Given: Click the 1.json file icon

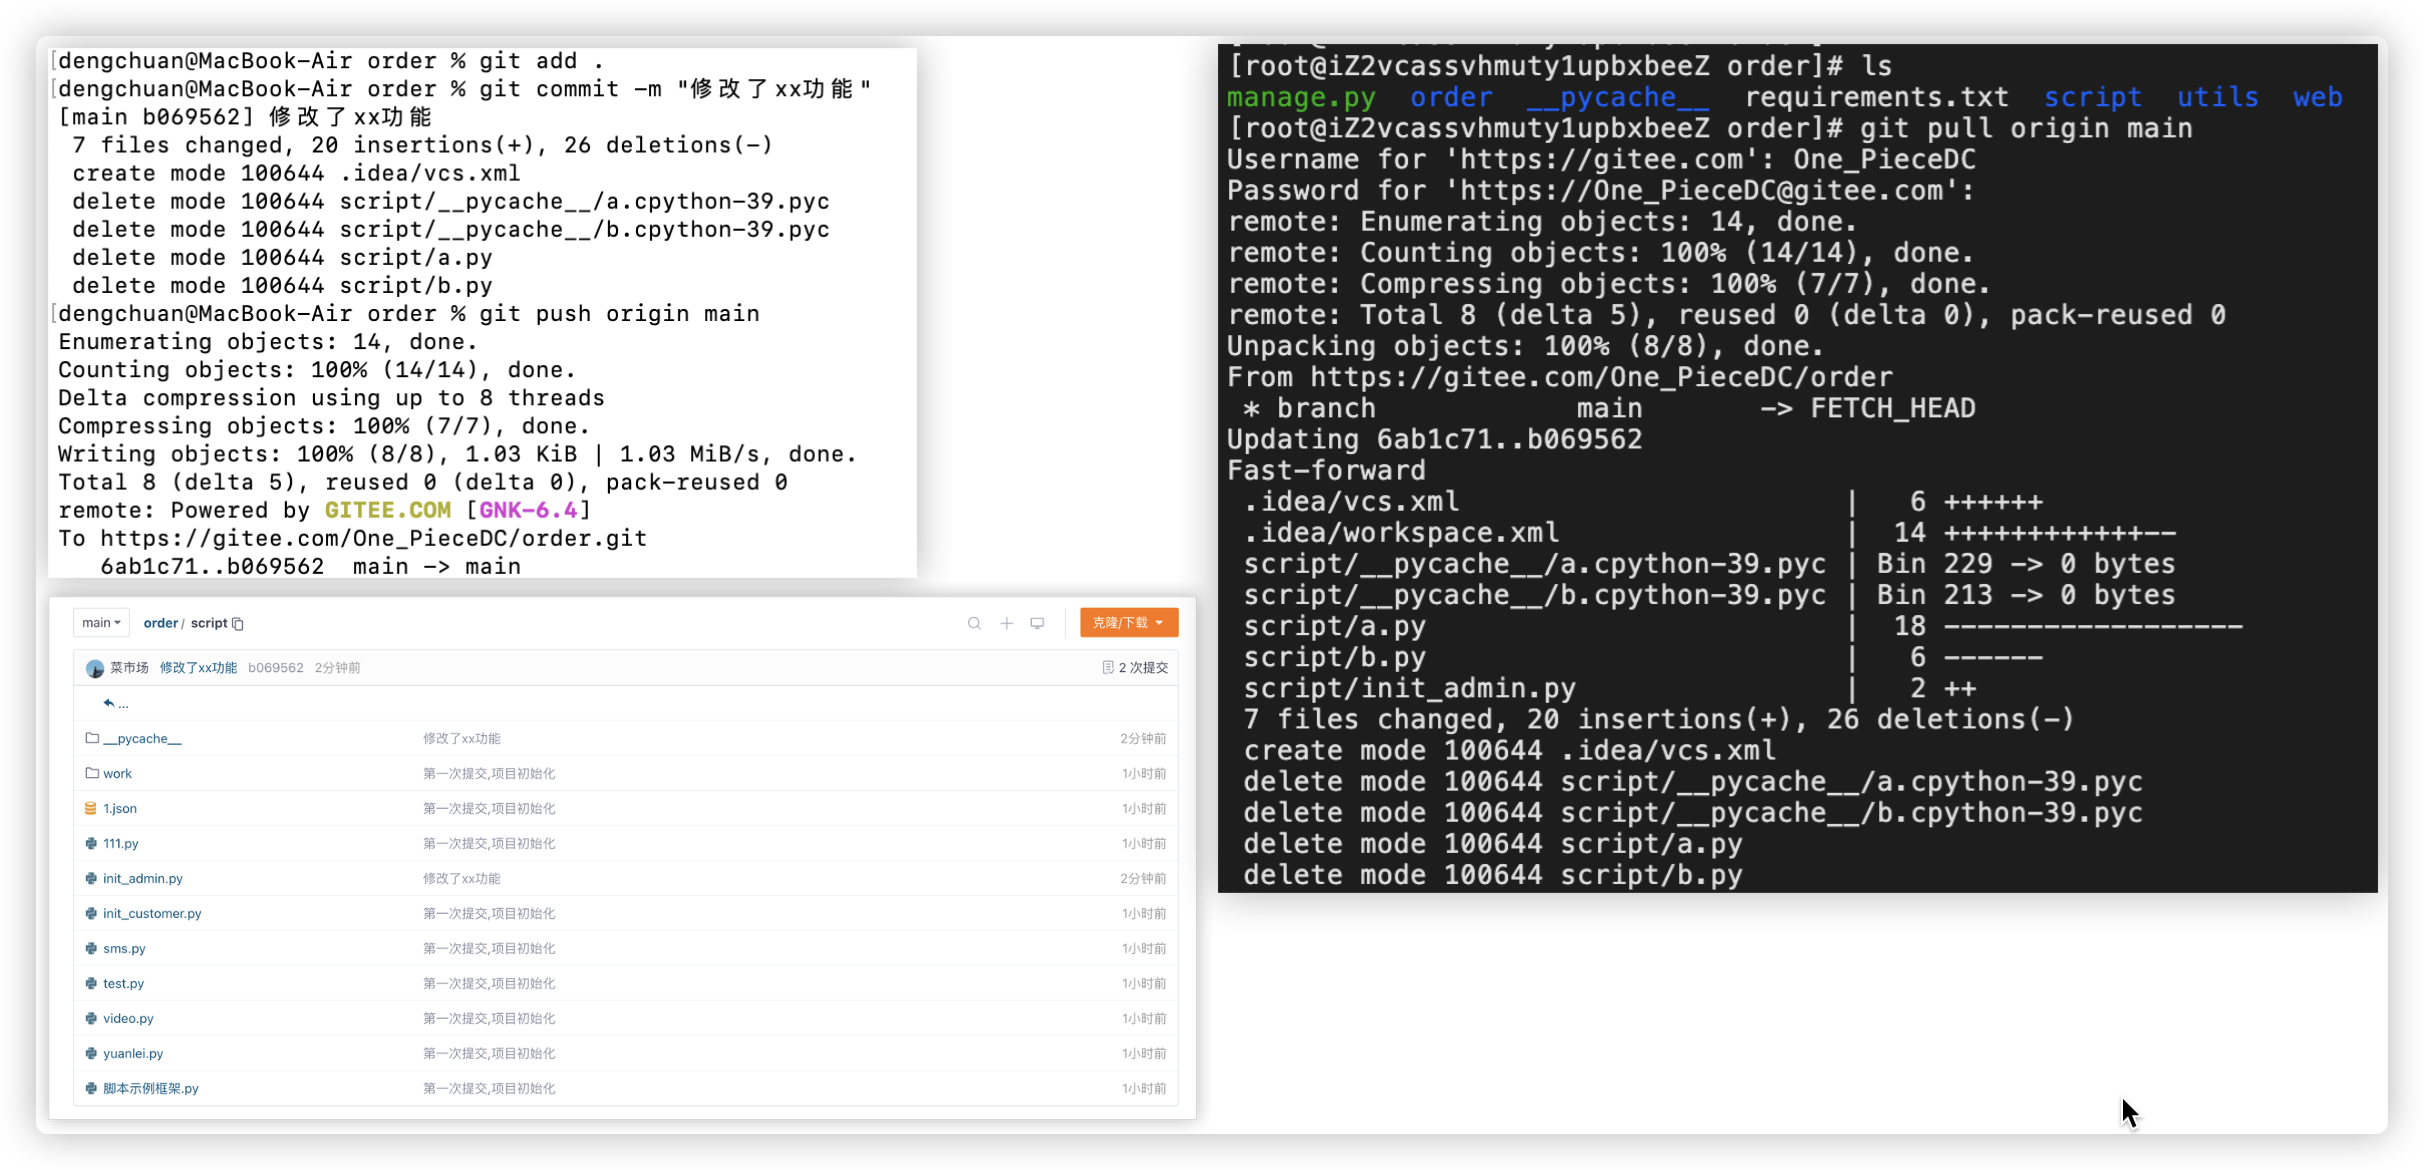Looking at the screenshot, I should pyautogui.click(x=91, y=809).
